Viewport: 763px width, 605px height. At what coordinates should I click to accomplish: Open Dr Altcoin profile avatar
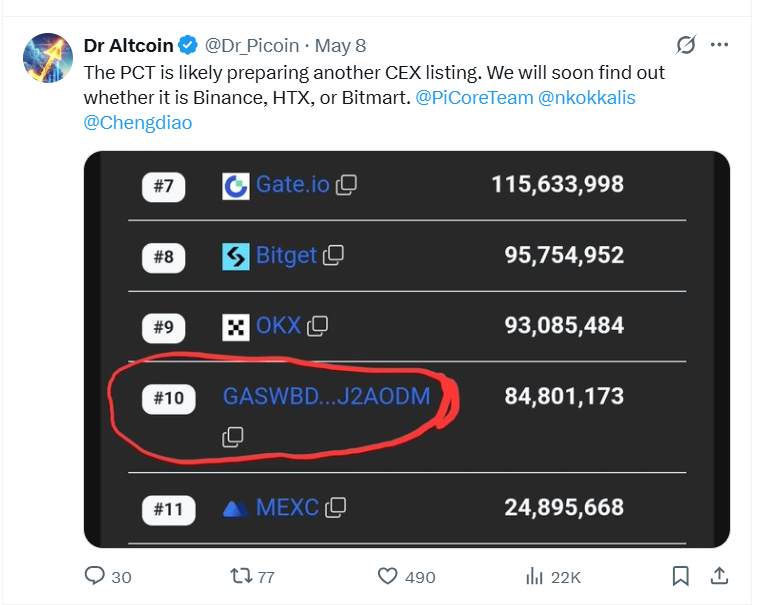coord(47,59)
